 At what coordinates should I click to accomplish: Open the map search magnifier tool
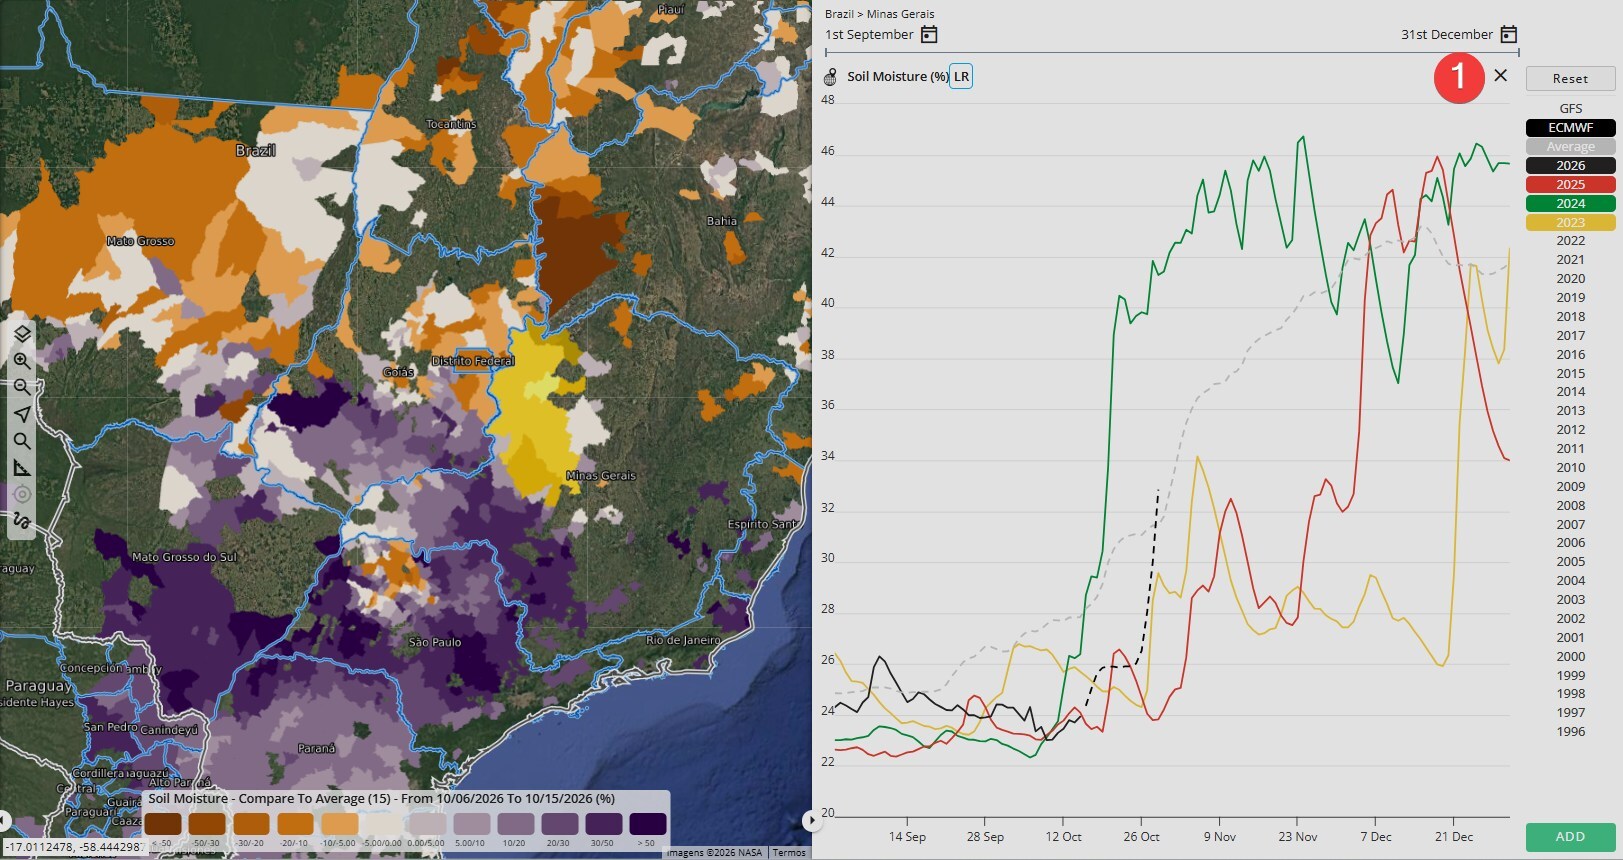pyautogui.click(x=22, y=441)
